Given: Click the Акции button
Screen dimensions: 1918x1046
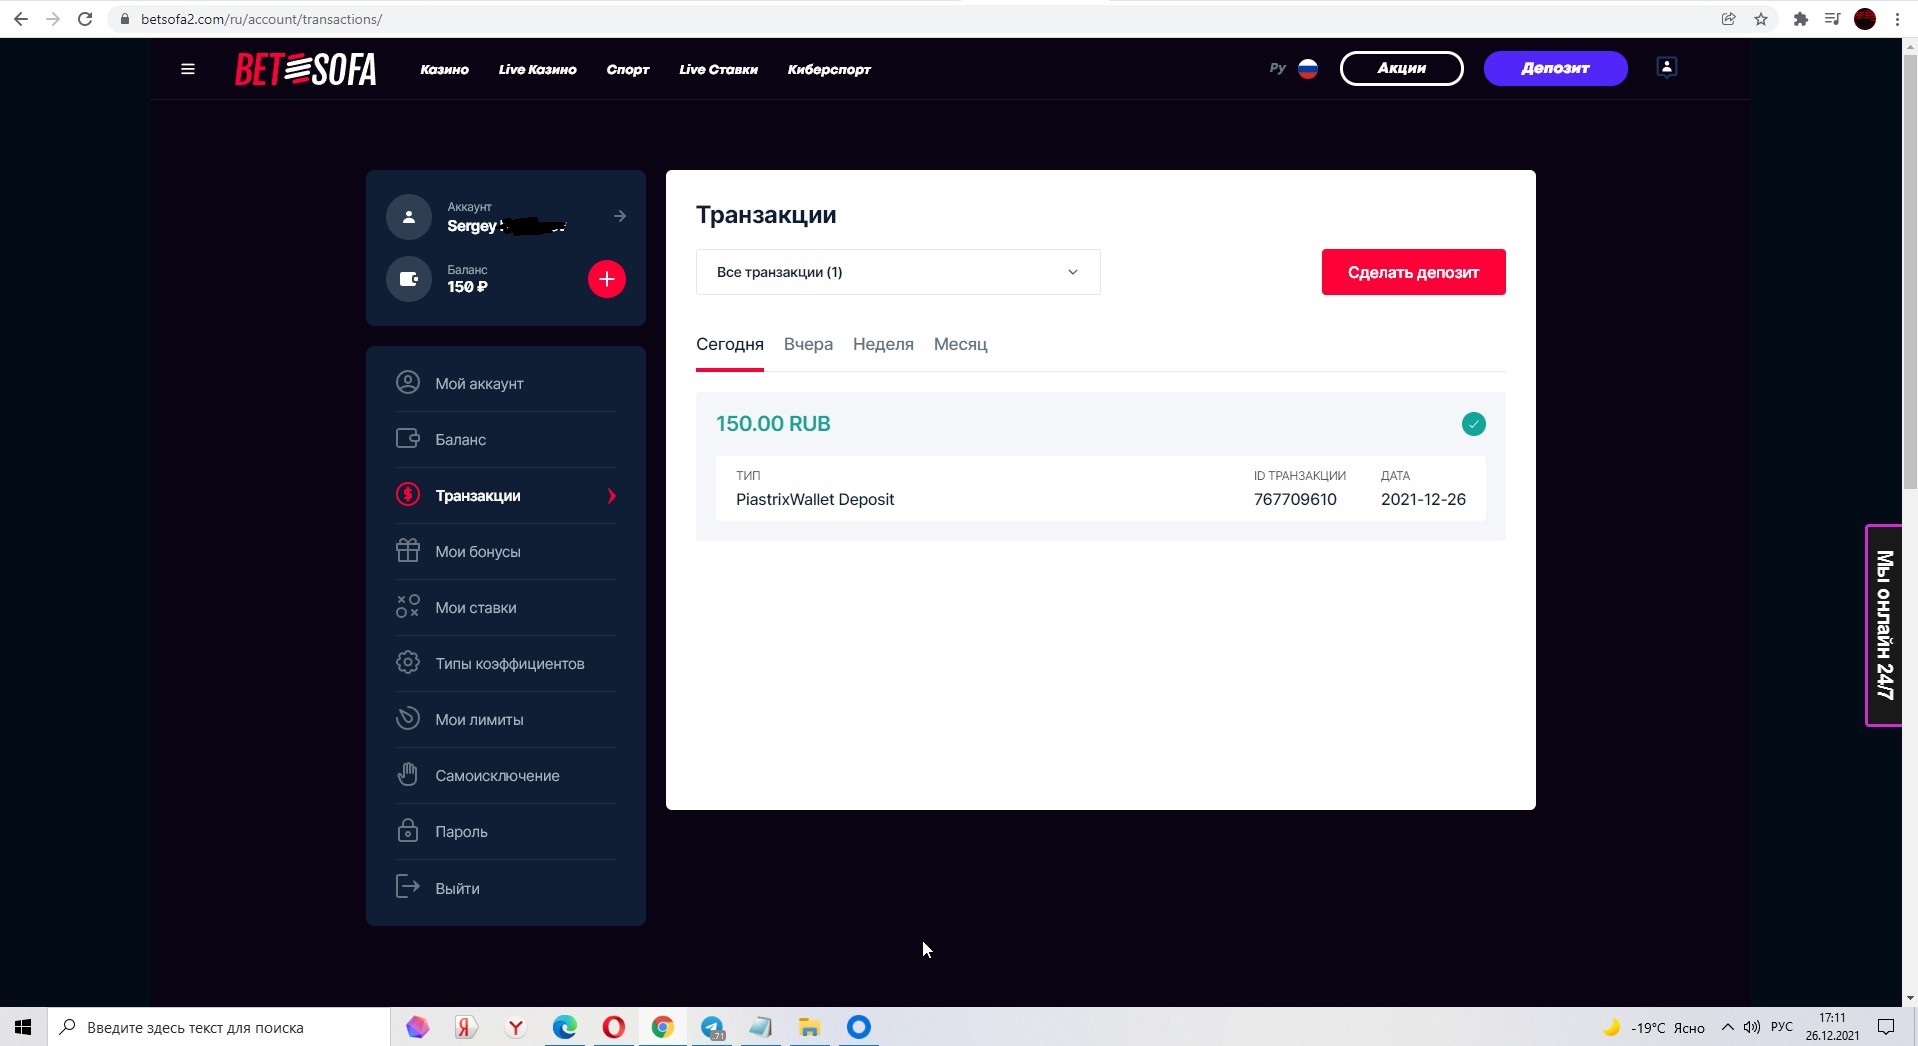Looking at the screenshot, I should coord(1401,68).
